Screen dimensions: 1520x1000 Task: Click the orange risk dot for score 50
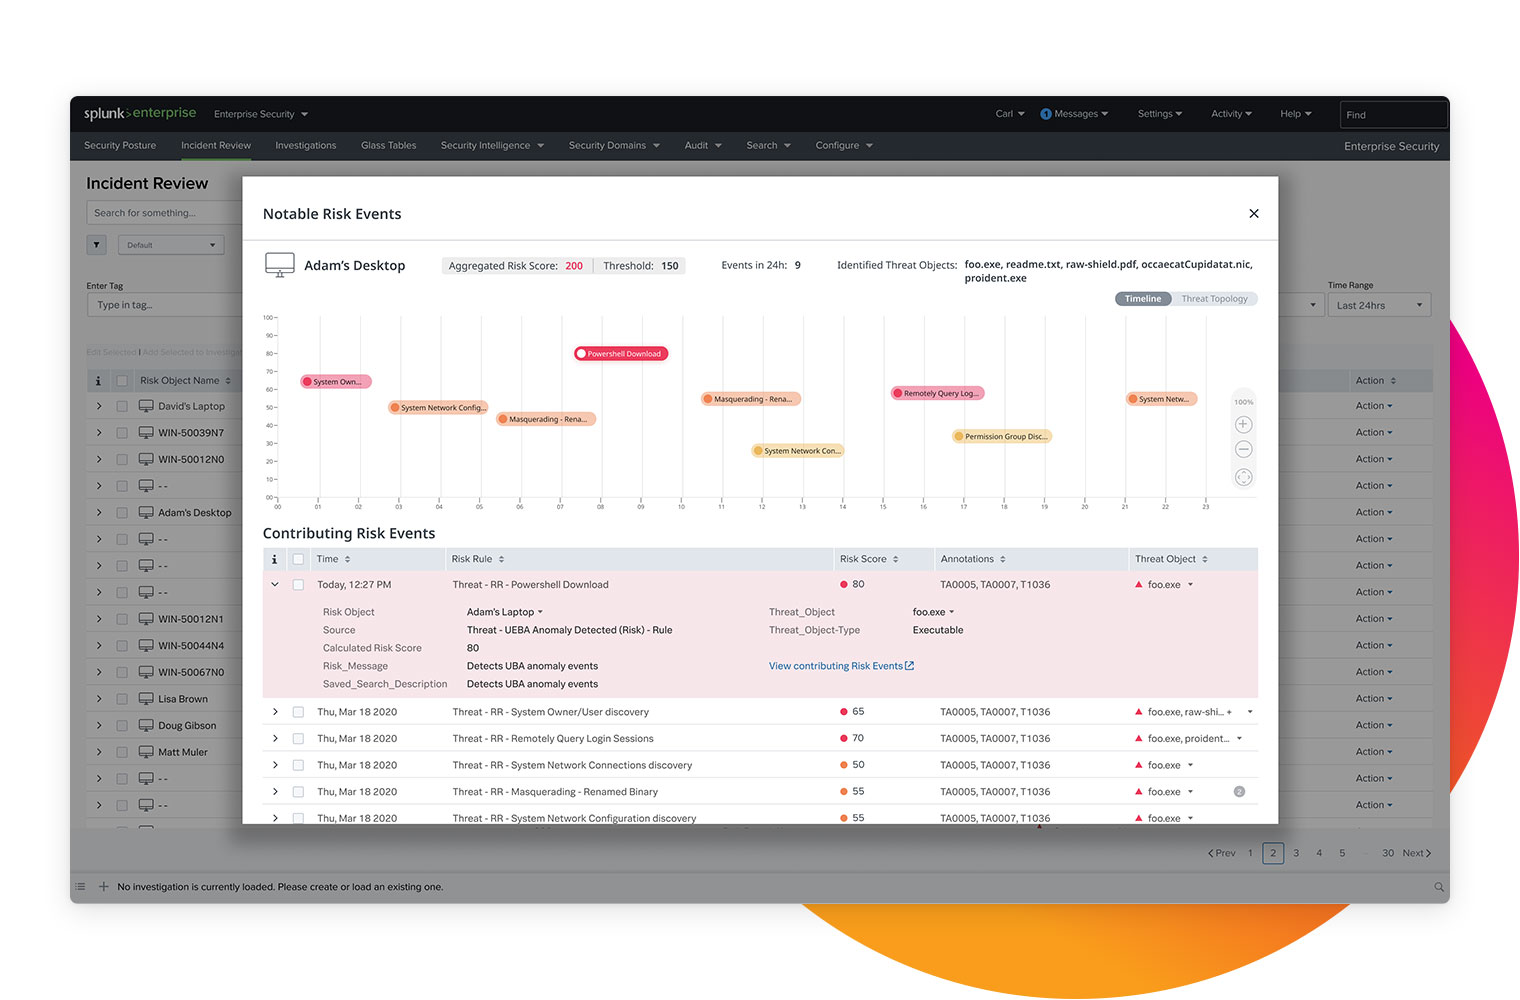coord(844,765)
